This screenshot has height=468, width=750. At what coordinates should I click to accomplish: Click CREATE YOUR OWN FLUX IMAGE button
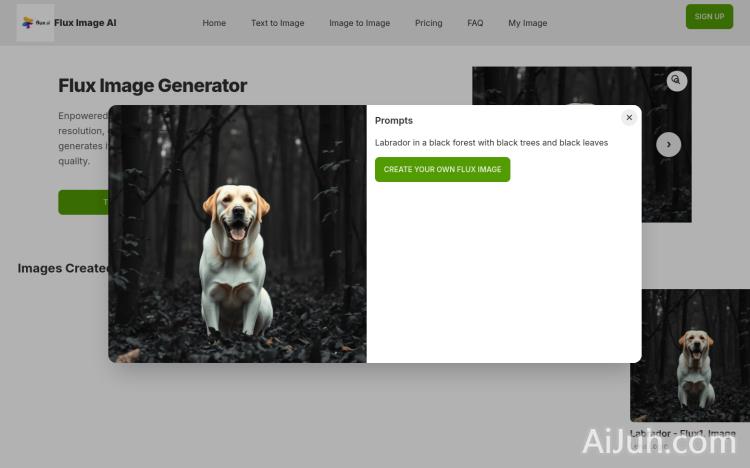click(x=442, y=169)
